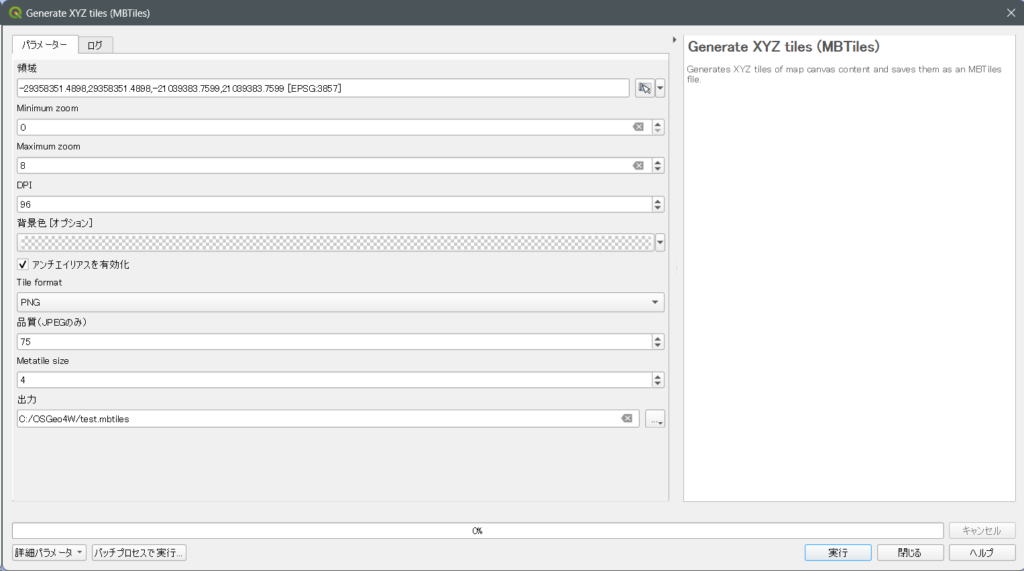Browse for output file with the ellipsis button
Screen dimensions: 1024x571
655,419
